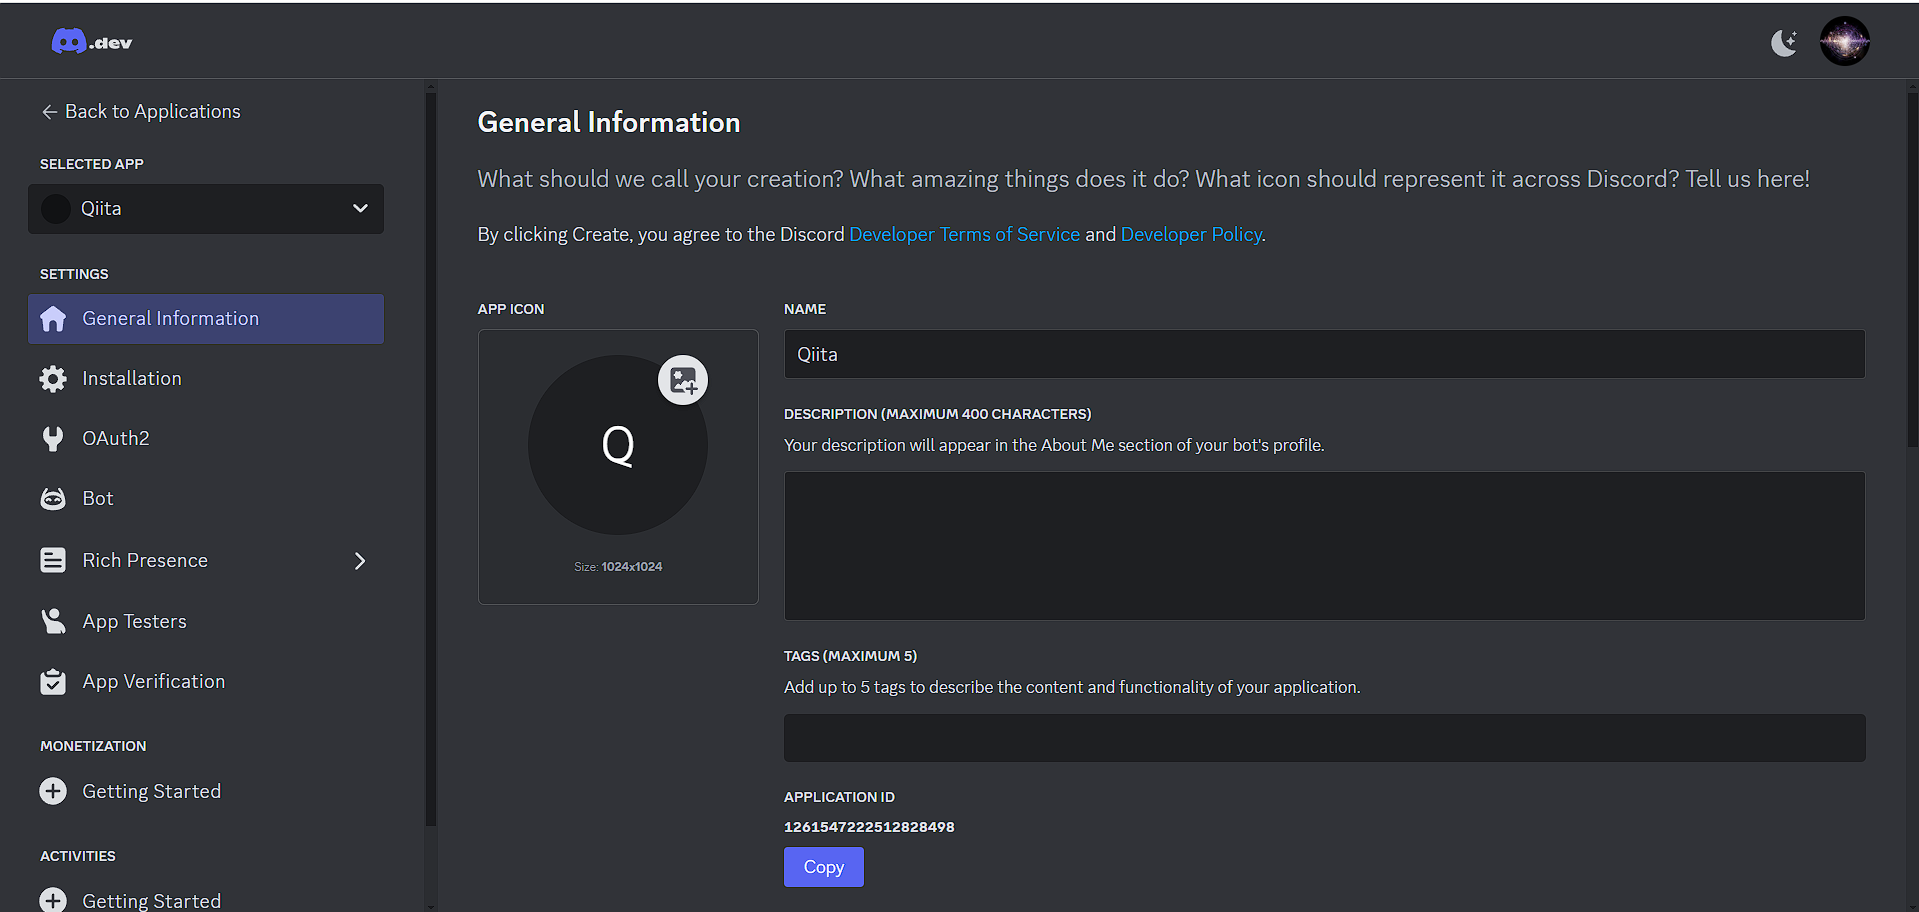Open the General Information settings page
Screen dimensions: 1919x912
tap(206, 318)
